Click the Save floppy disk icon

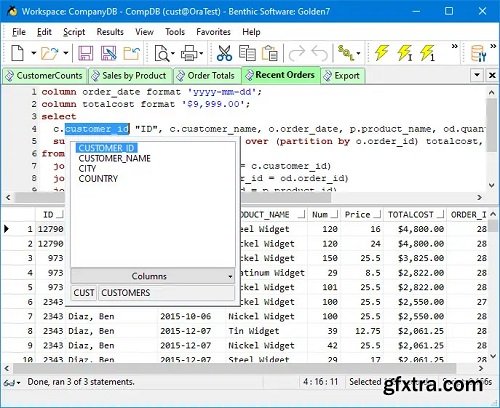[86, 53]
